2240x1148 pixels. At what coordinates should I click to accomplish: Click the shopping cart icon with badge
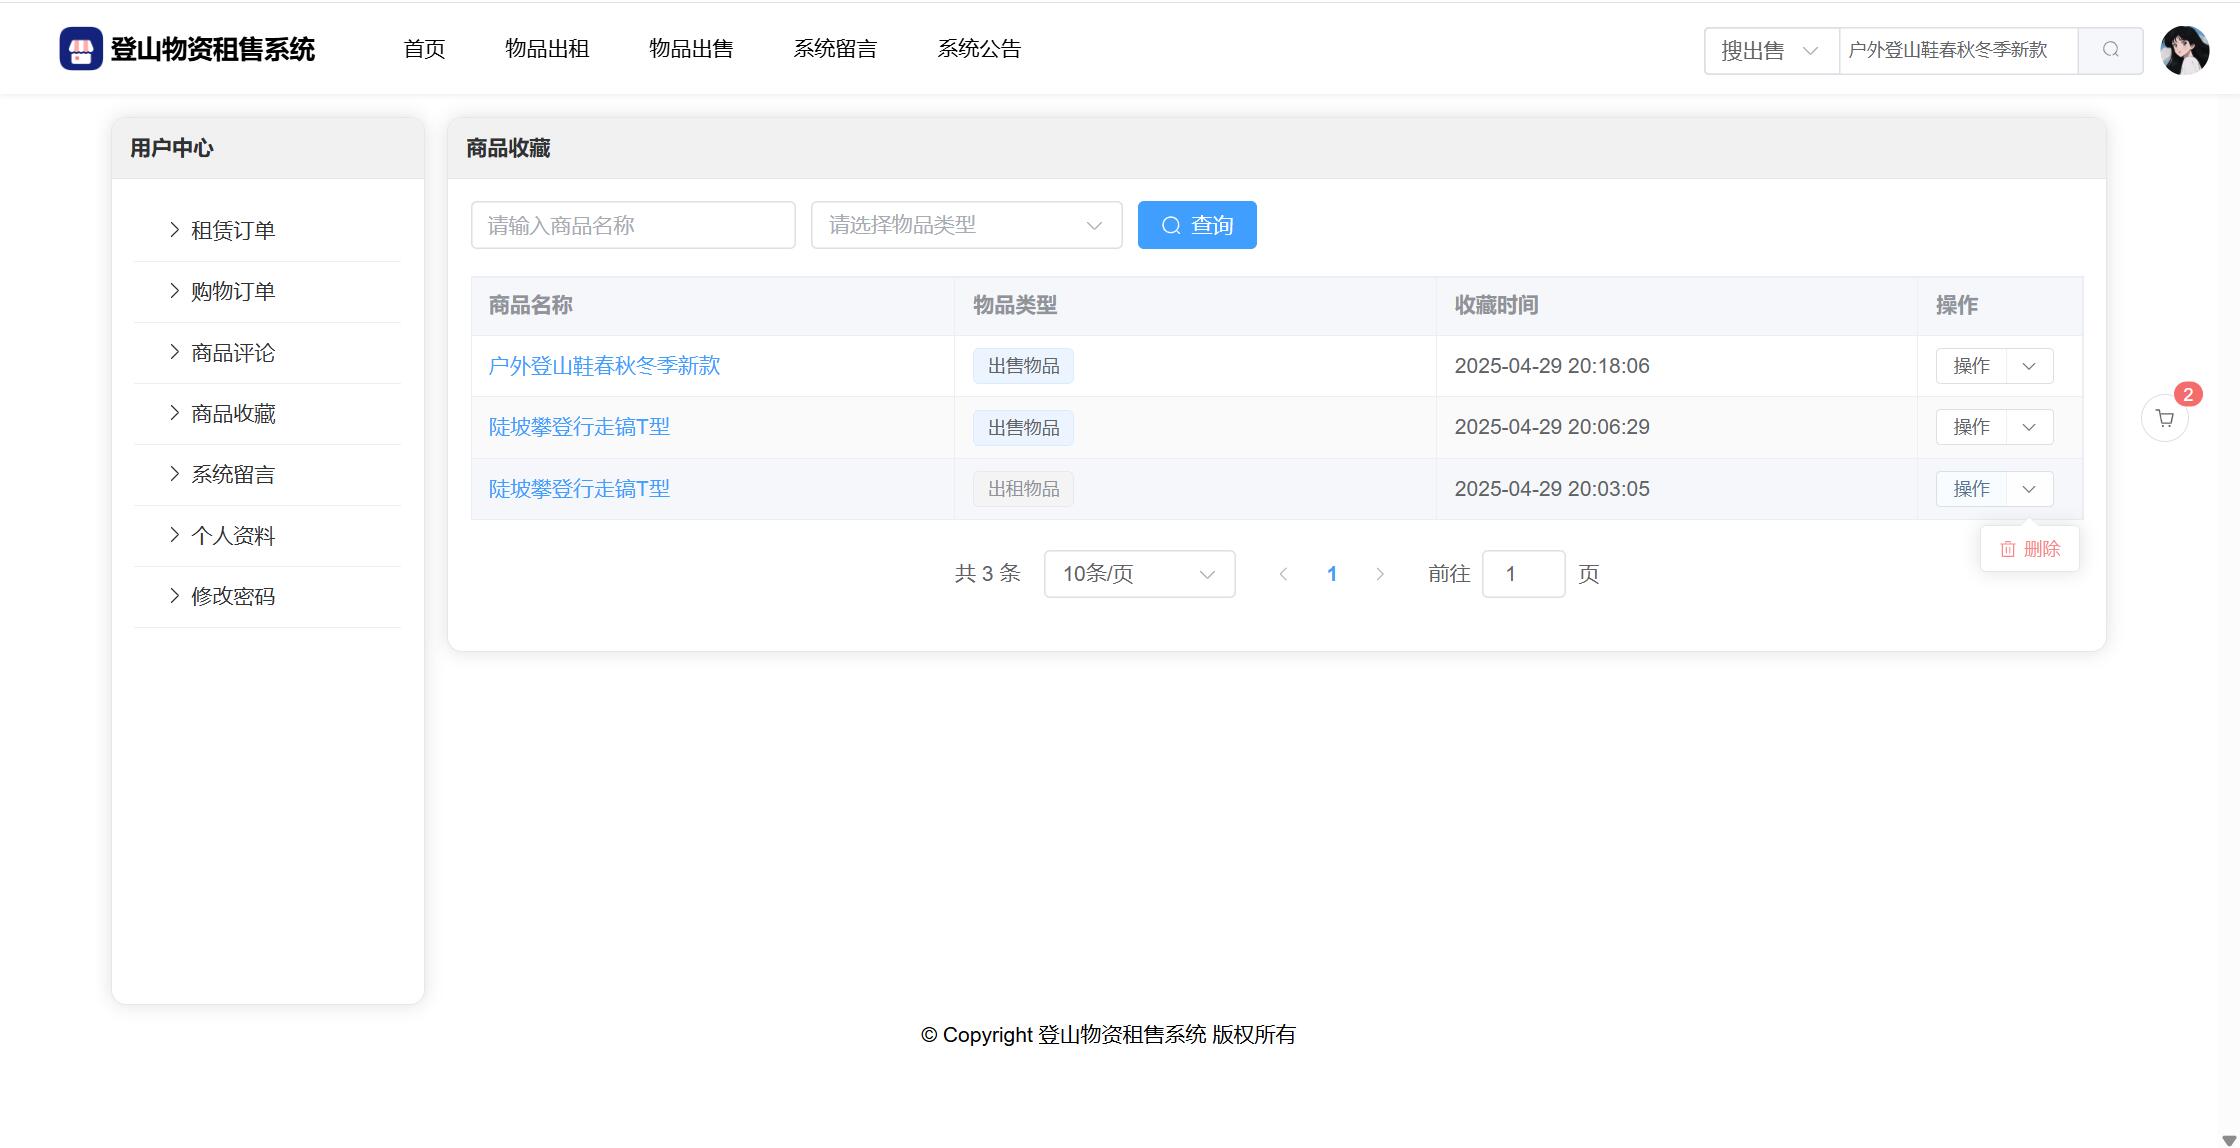click(x=2164, y=418)
